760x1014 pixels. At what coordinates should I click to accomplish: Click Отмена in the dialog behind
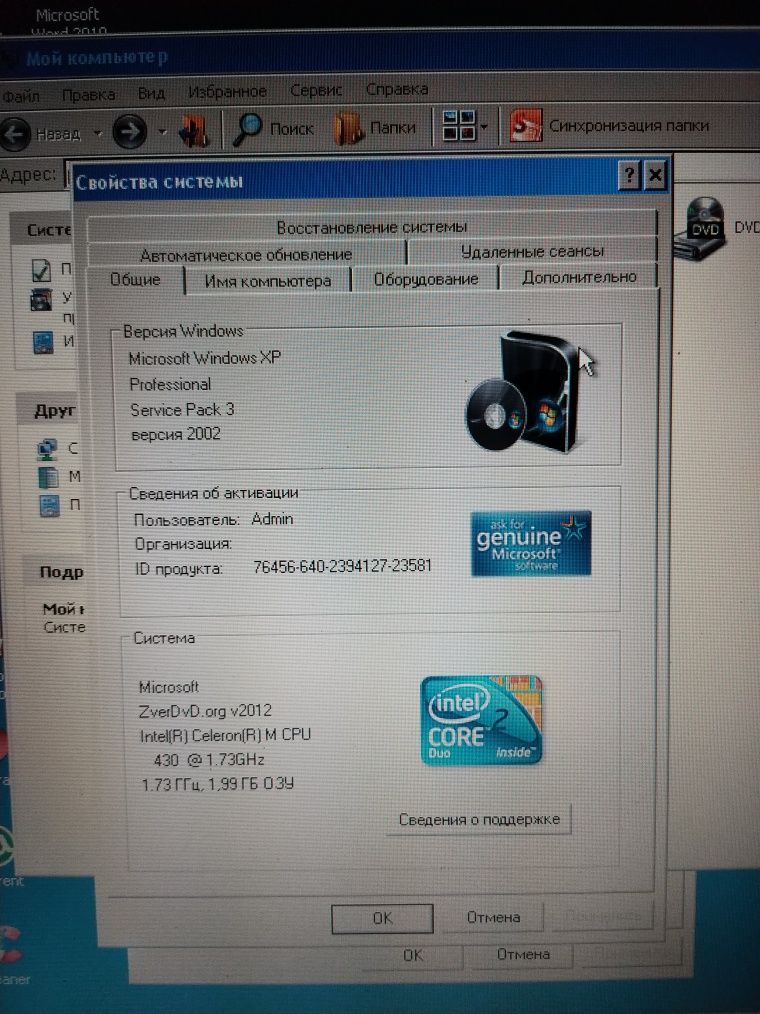pos(523,954)
